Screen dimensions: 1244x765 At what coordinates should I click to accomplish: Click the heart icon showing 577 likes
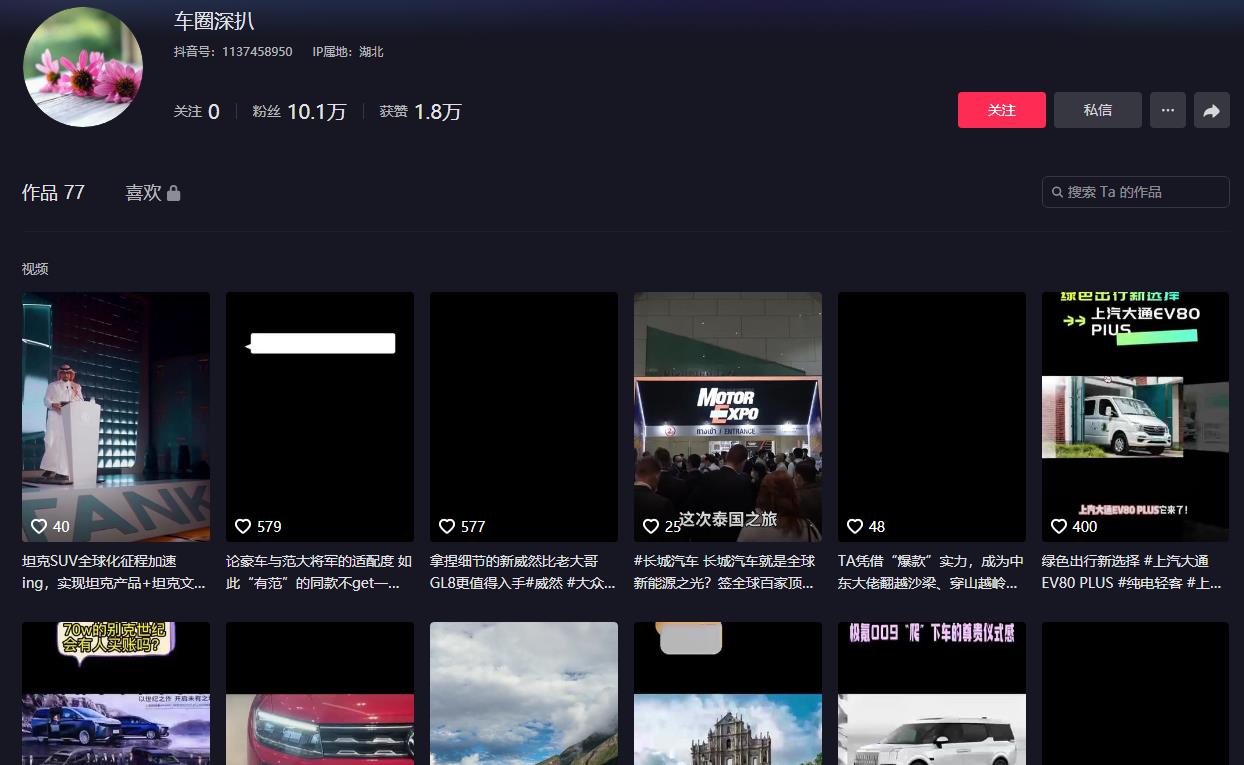[447, 526]
